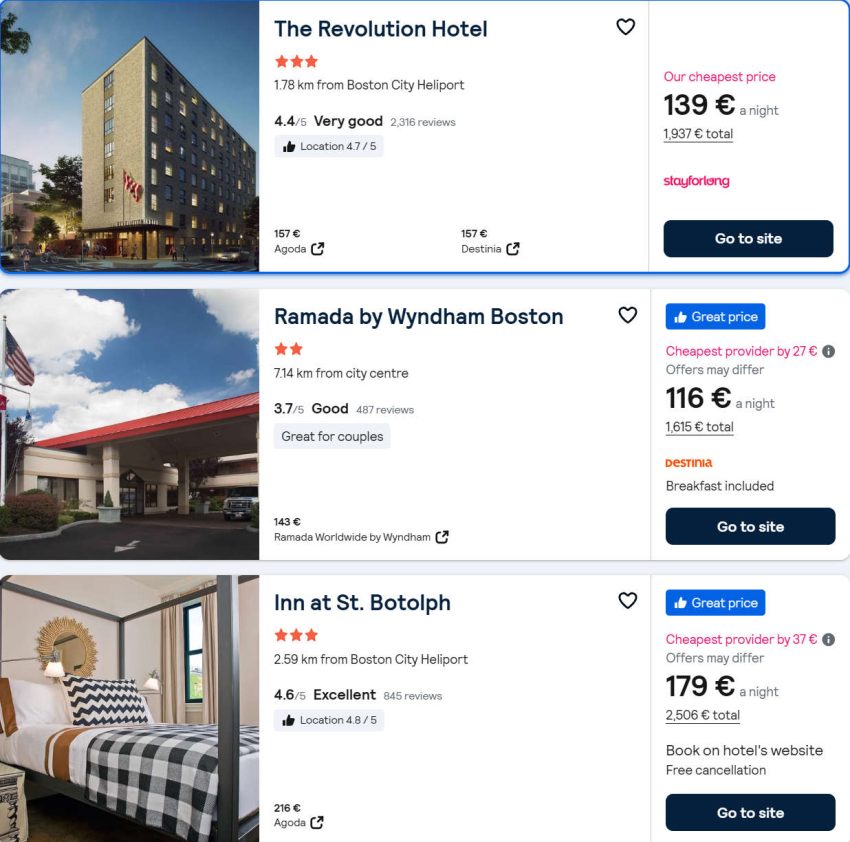
Task: Click Ramada Worldwide by Wyndham external link icon
Action: click(x=442, y=537)
